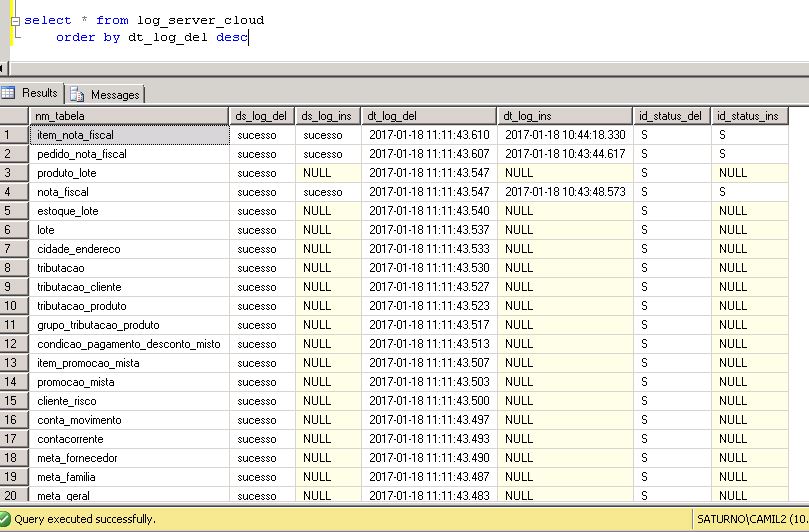Screen dimensions: 809x532
Task: Select the id_status_del column header
Action: click(x=672, y=116)
